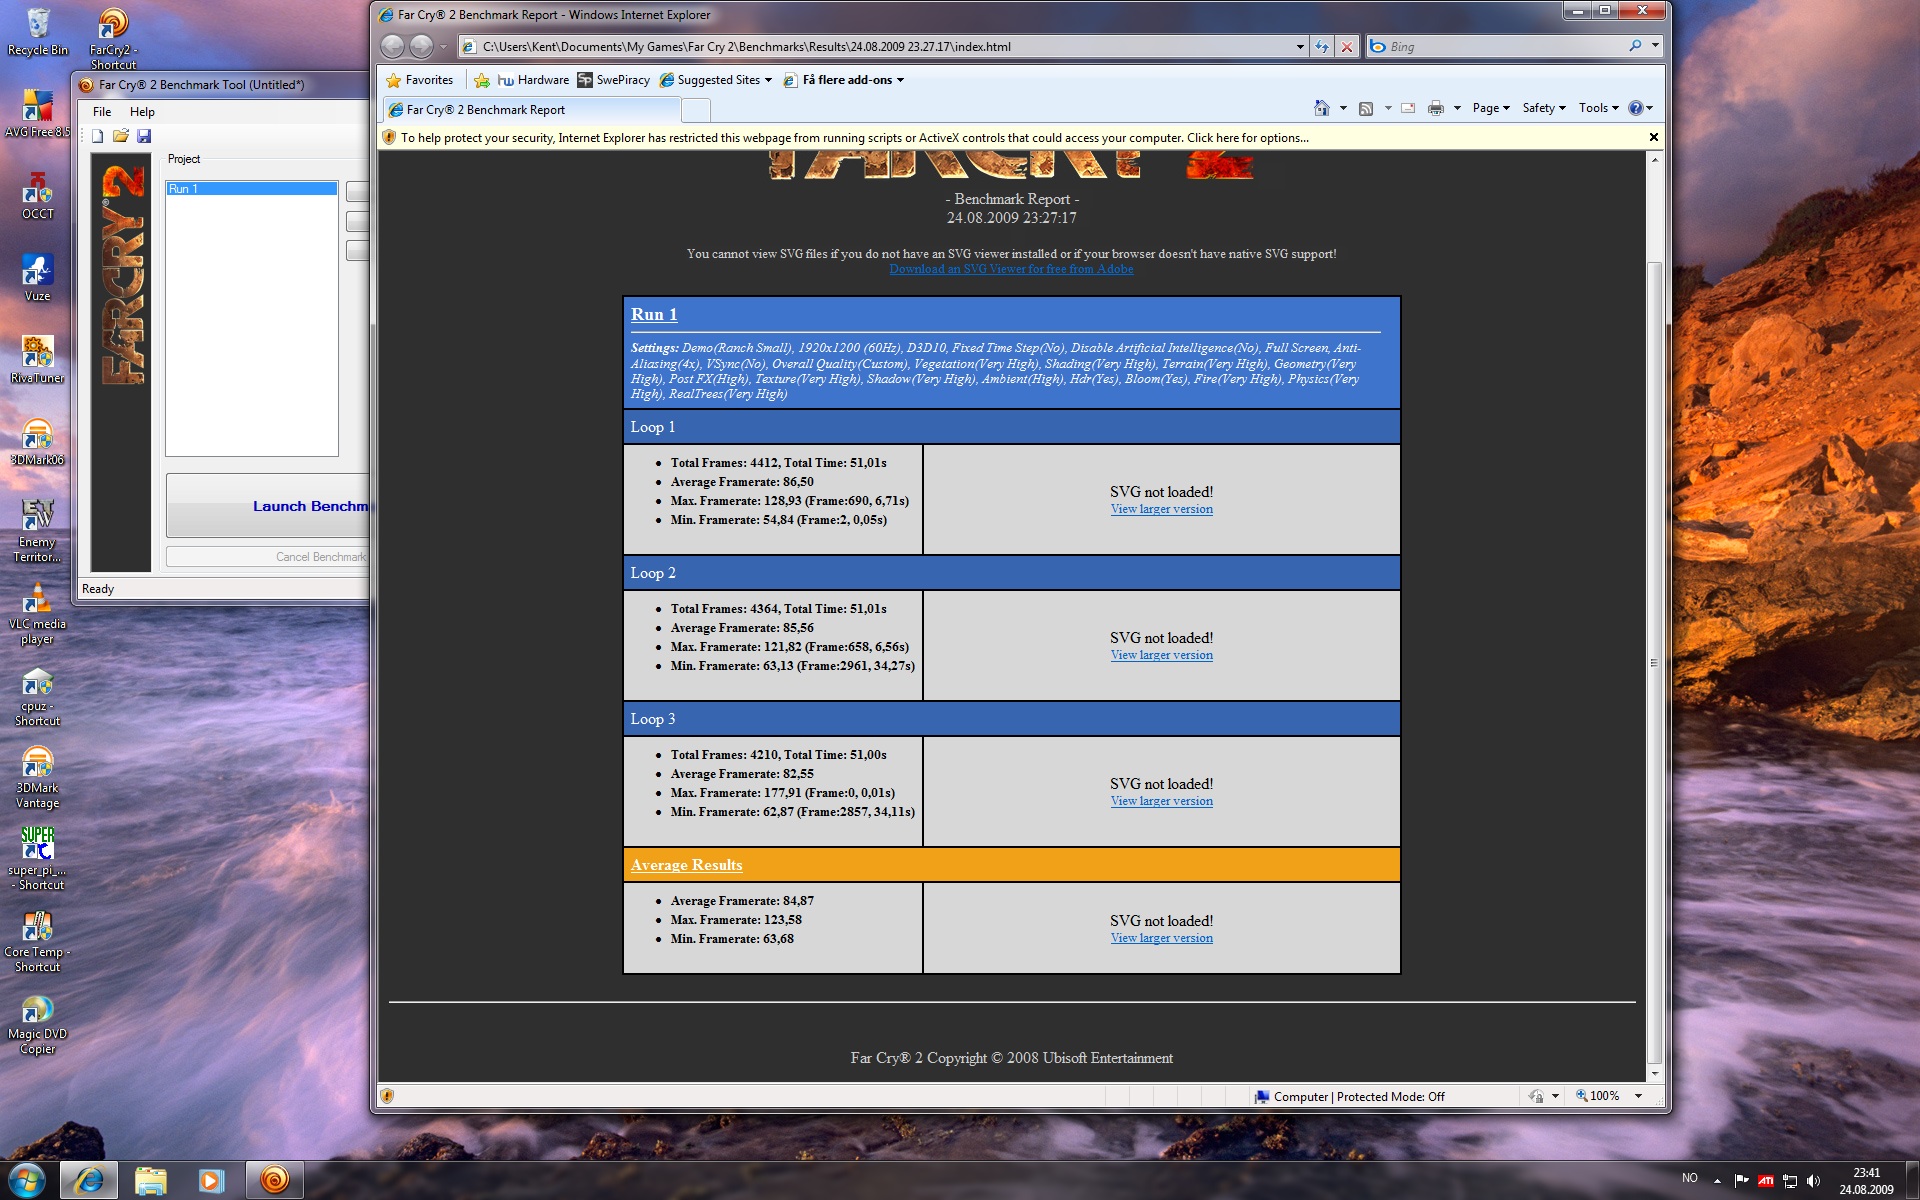Open project icon in Benchmark Tool
1920x1200 pixels.
click(121, 136)
